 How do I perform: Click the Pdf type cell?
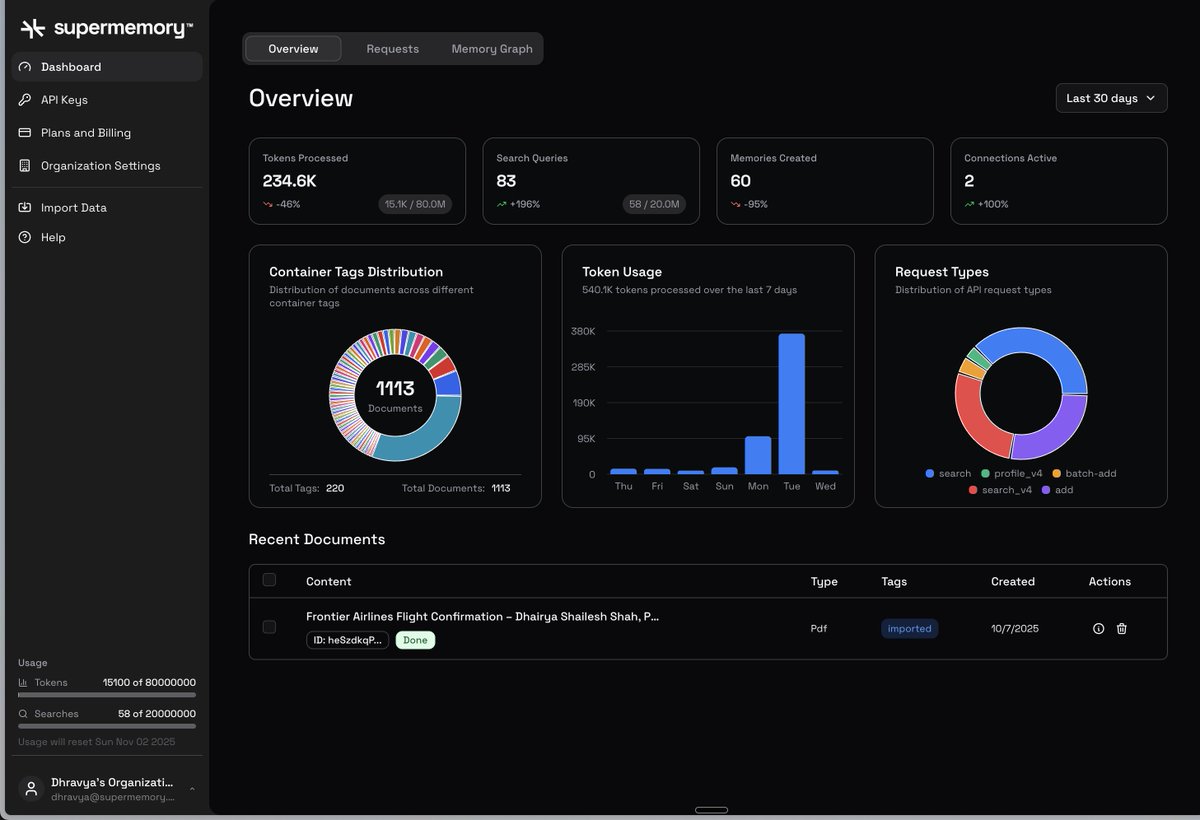point(819,629)
